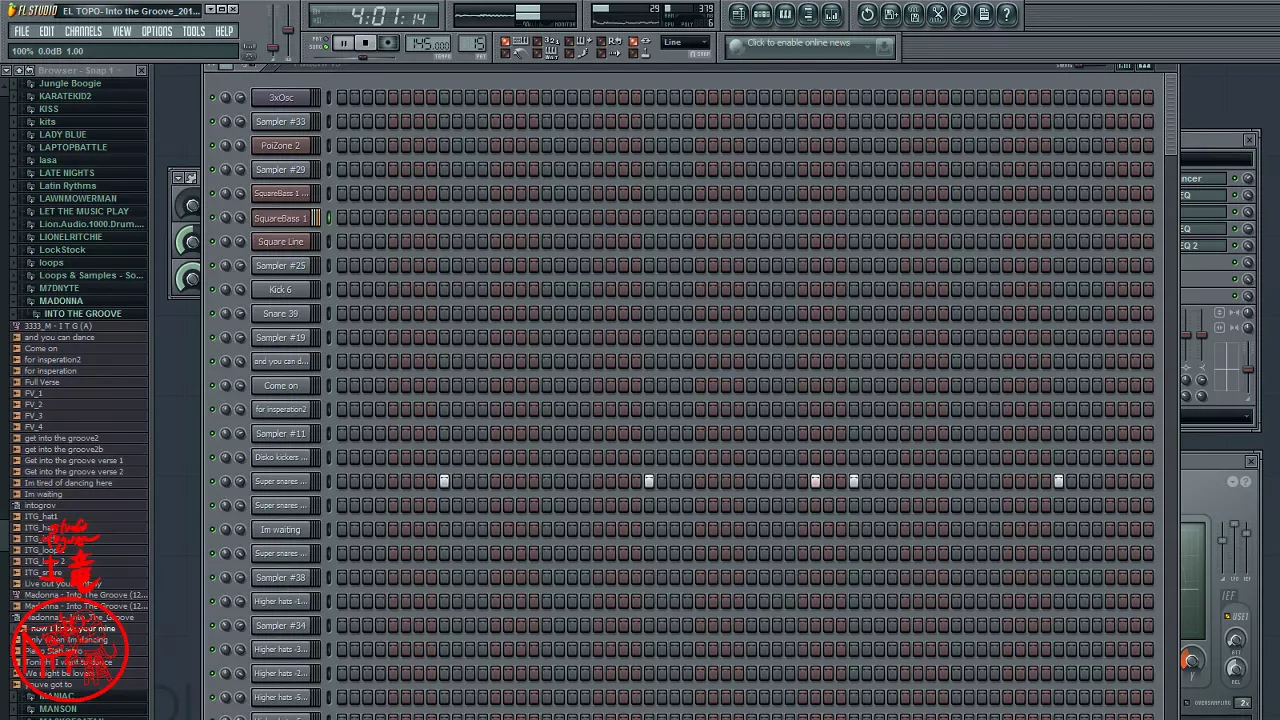Open the Line snap mode dropdown
This screenshot has height=720, width=1280.
point(686,42)
